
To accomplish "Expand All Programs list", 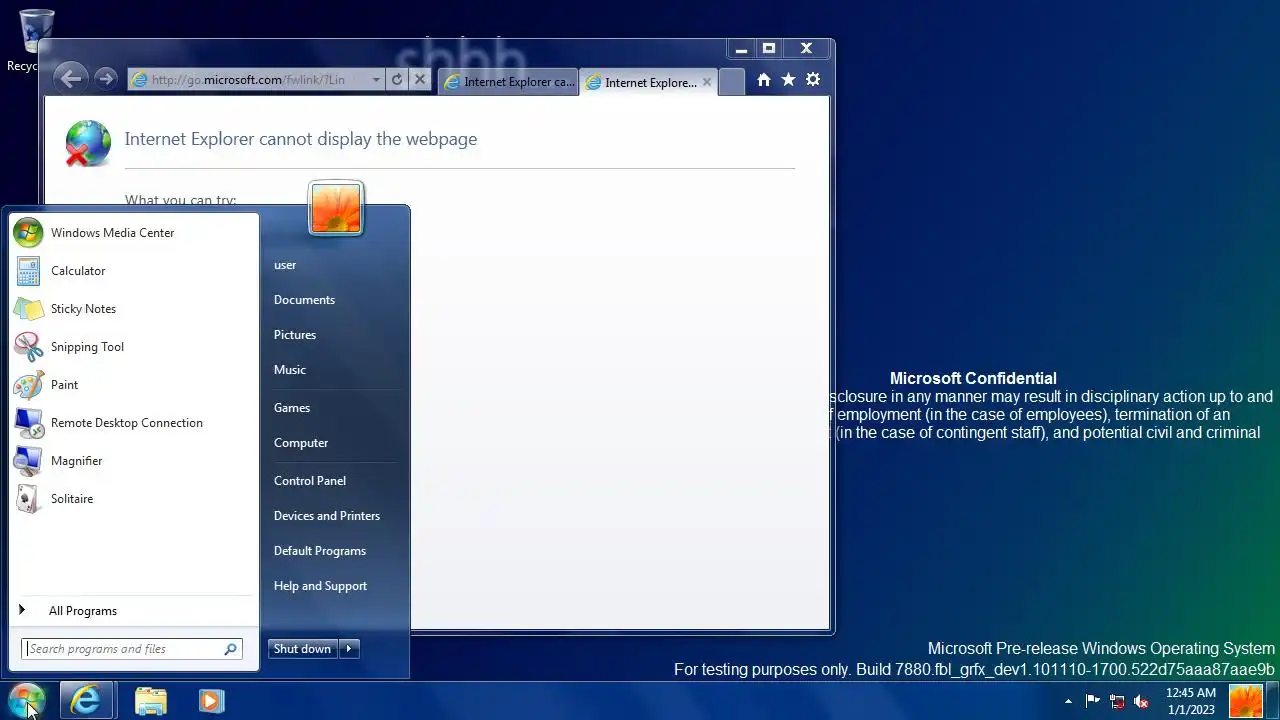I will (x=133, y=611).
